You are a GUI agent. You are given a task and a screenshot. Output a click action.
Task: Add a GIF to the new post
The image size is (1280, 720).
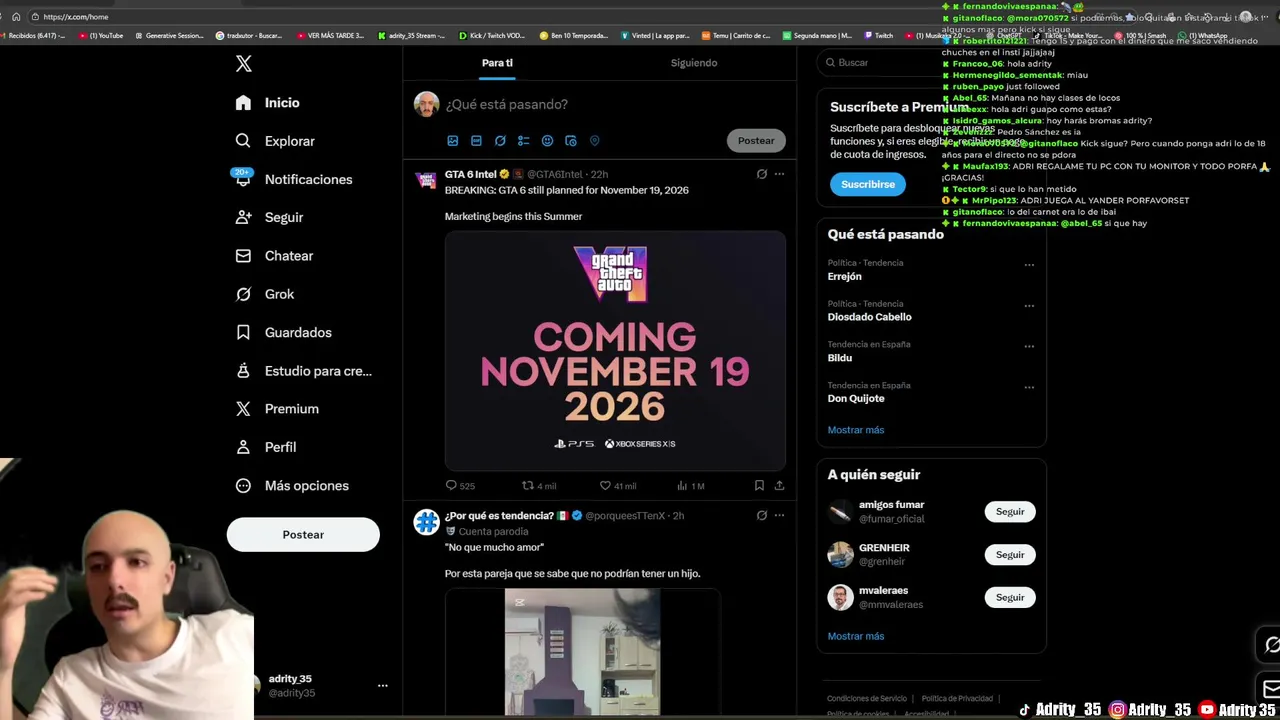(x=476, y=141)
